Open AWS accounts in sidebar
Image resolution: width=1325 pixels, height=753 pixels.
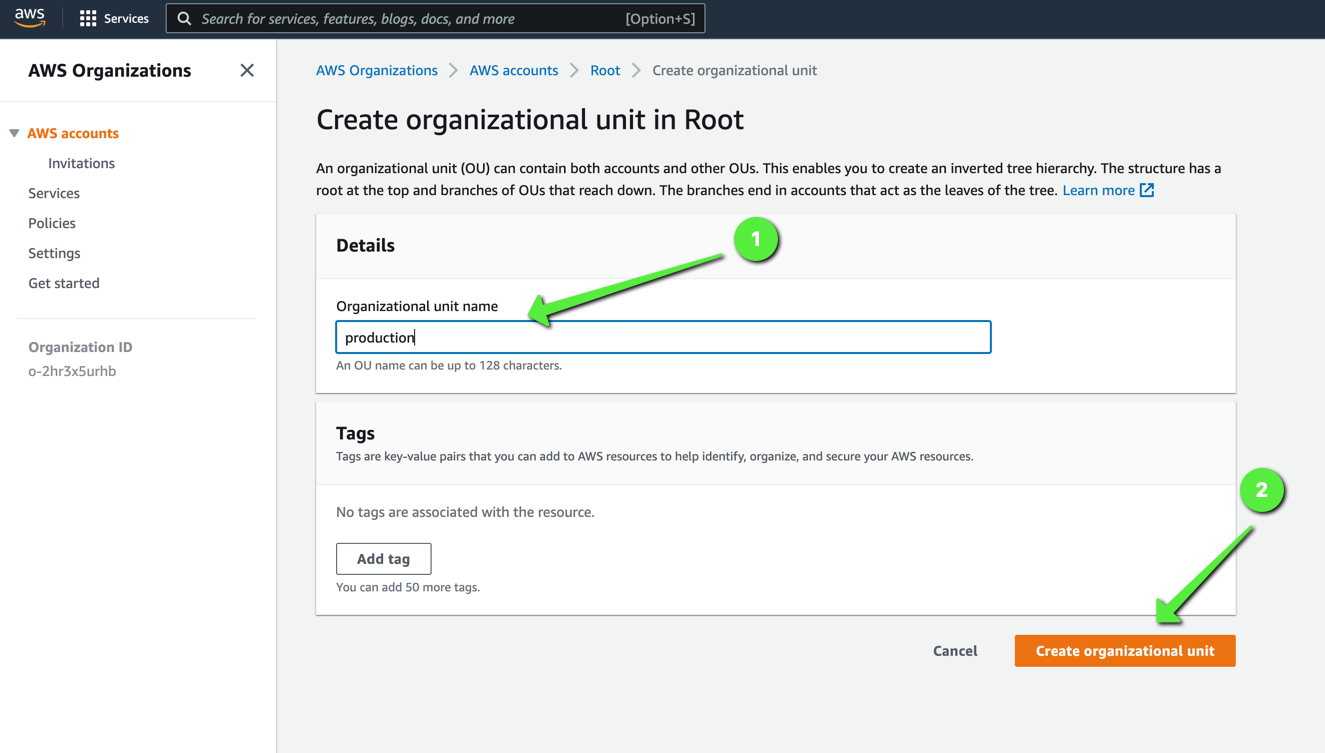click(73, 133)
